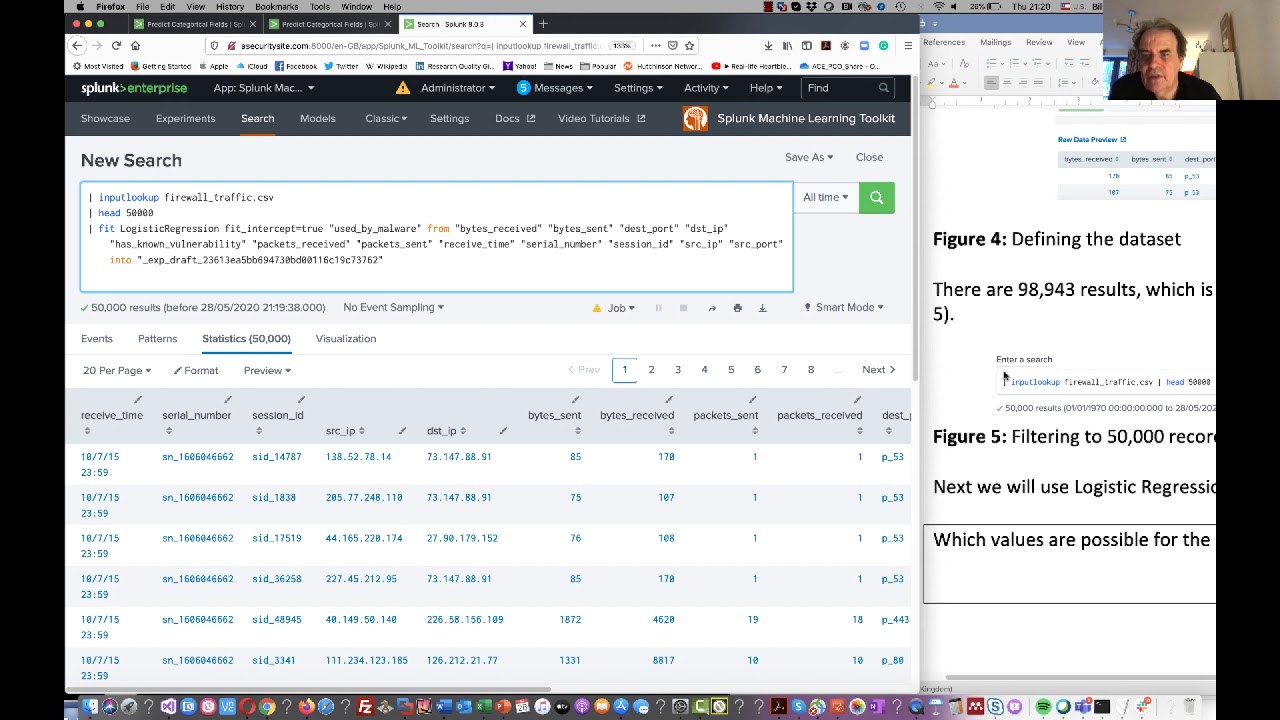
Task: Click the Splunk Enterprise logo
Action: (x=134, y=88)
